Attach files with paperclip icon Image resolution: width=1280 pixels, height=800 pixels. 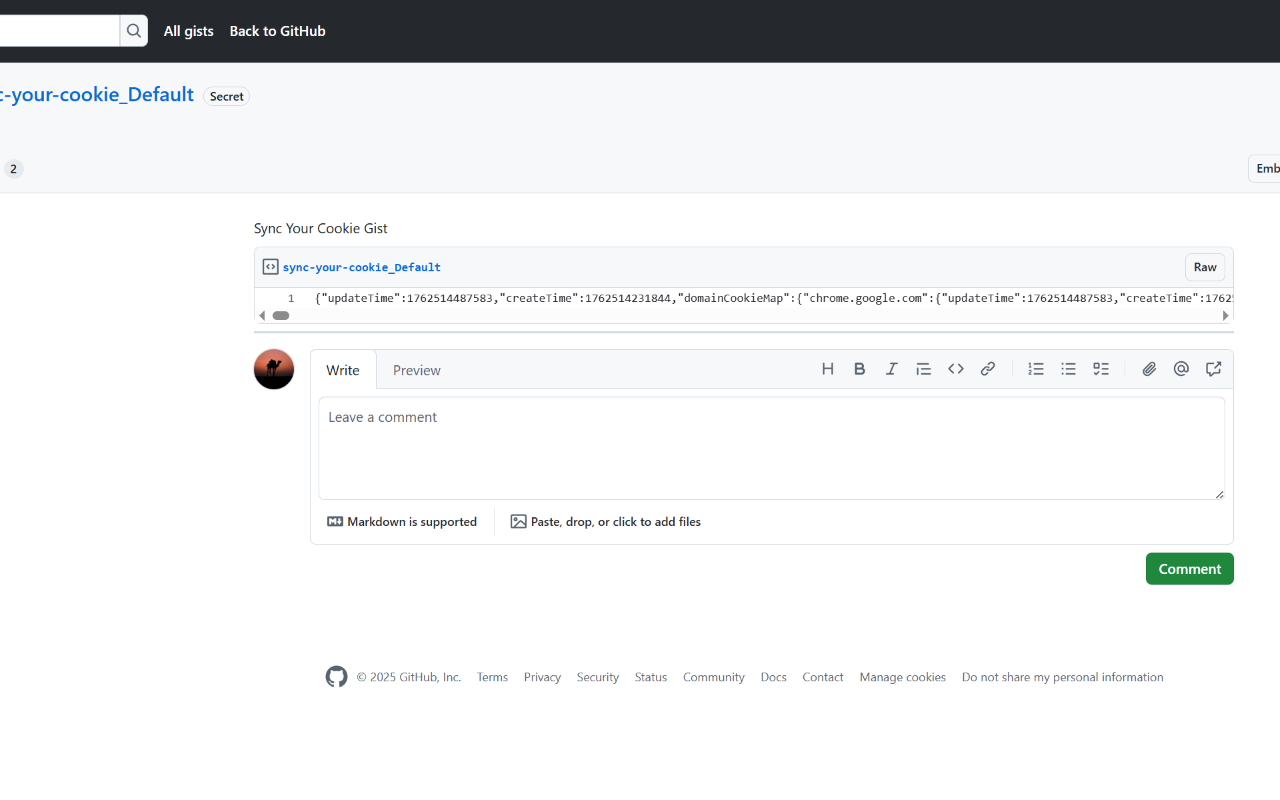tap(1149, 369)
